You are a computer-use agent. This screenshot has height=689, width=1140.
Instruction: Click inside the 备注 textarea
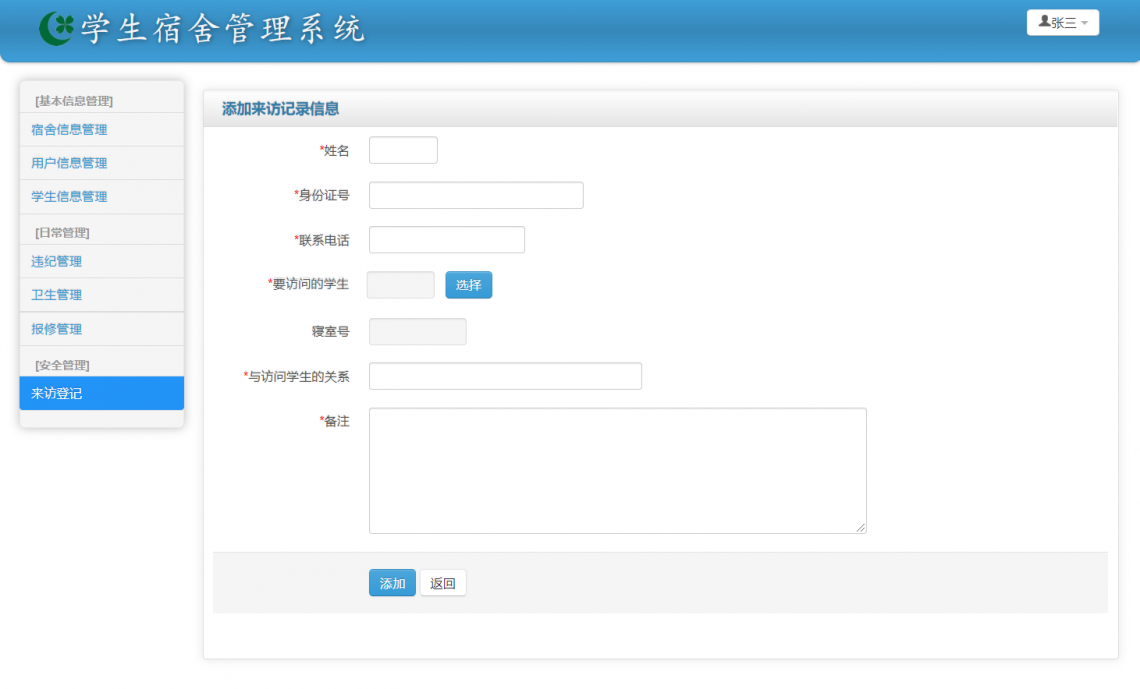click(x=617, y=470)
